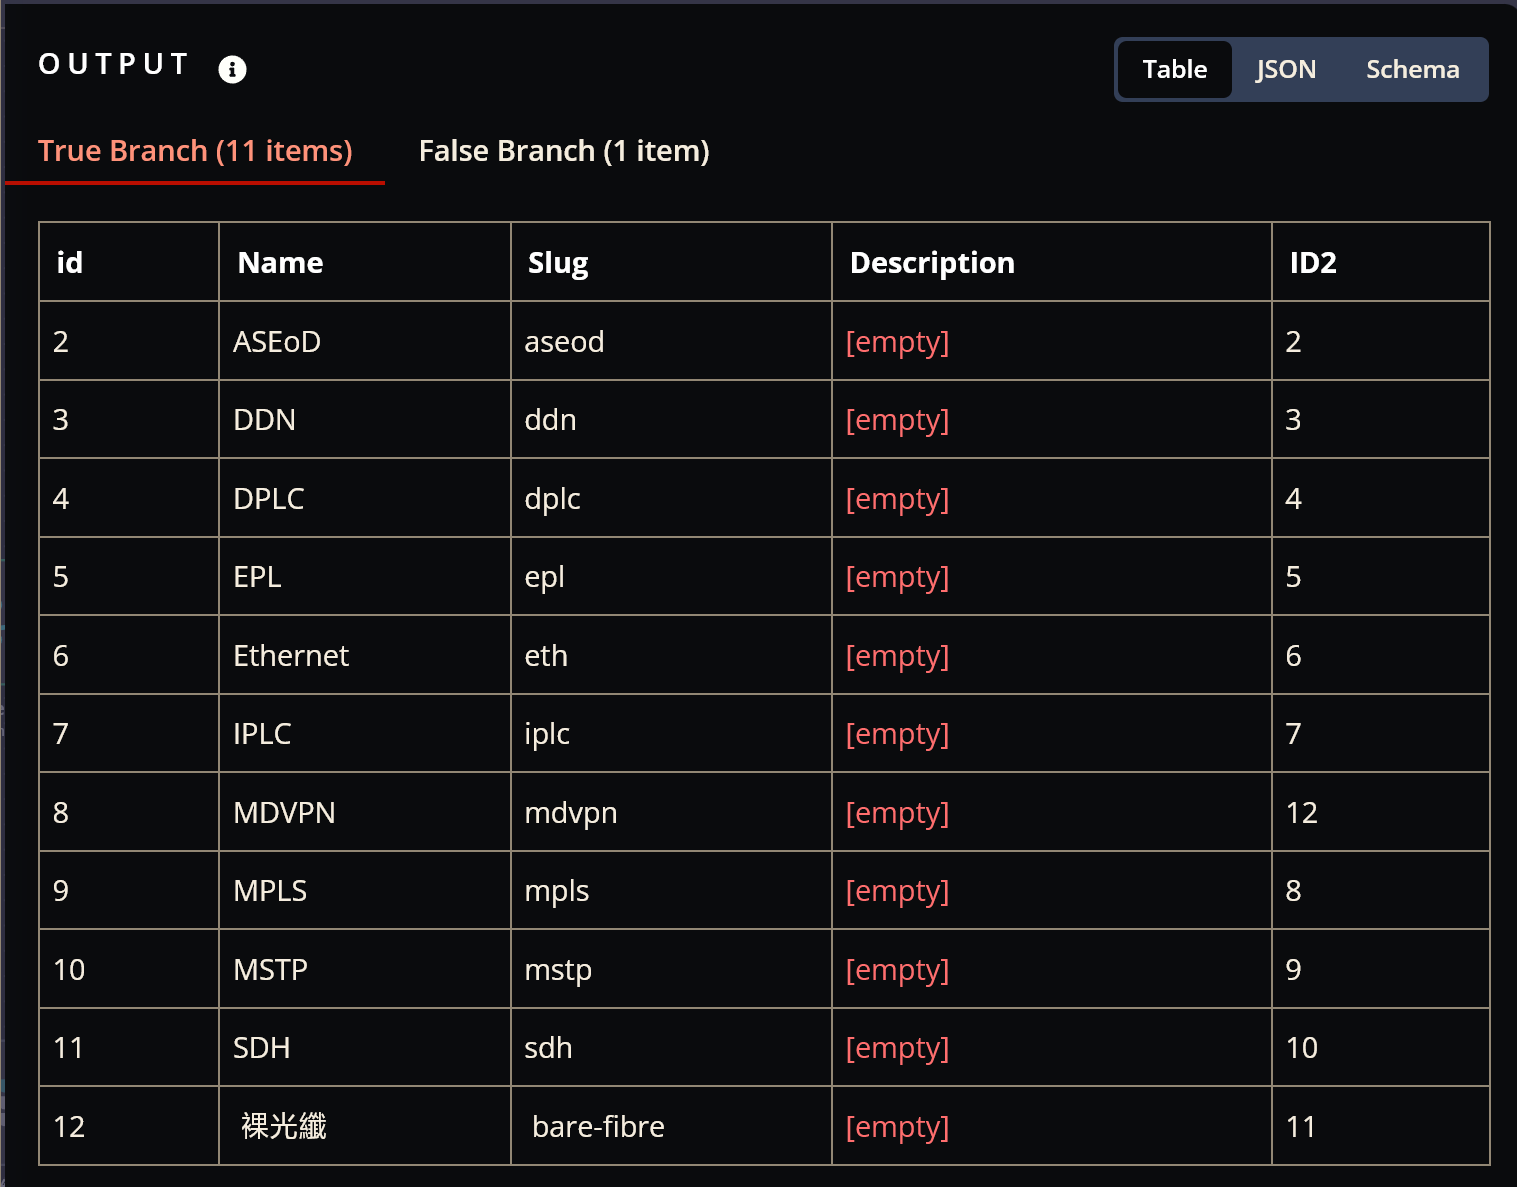The height and width of the screenshot is (1187, 1517).
Task: Click the bare-fibre slug cell
Action: (671, 1126)
